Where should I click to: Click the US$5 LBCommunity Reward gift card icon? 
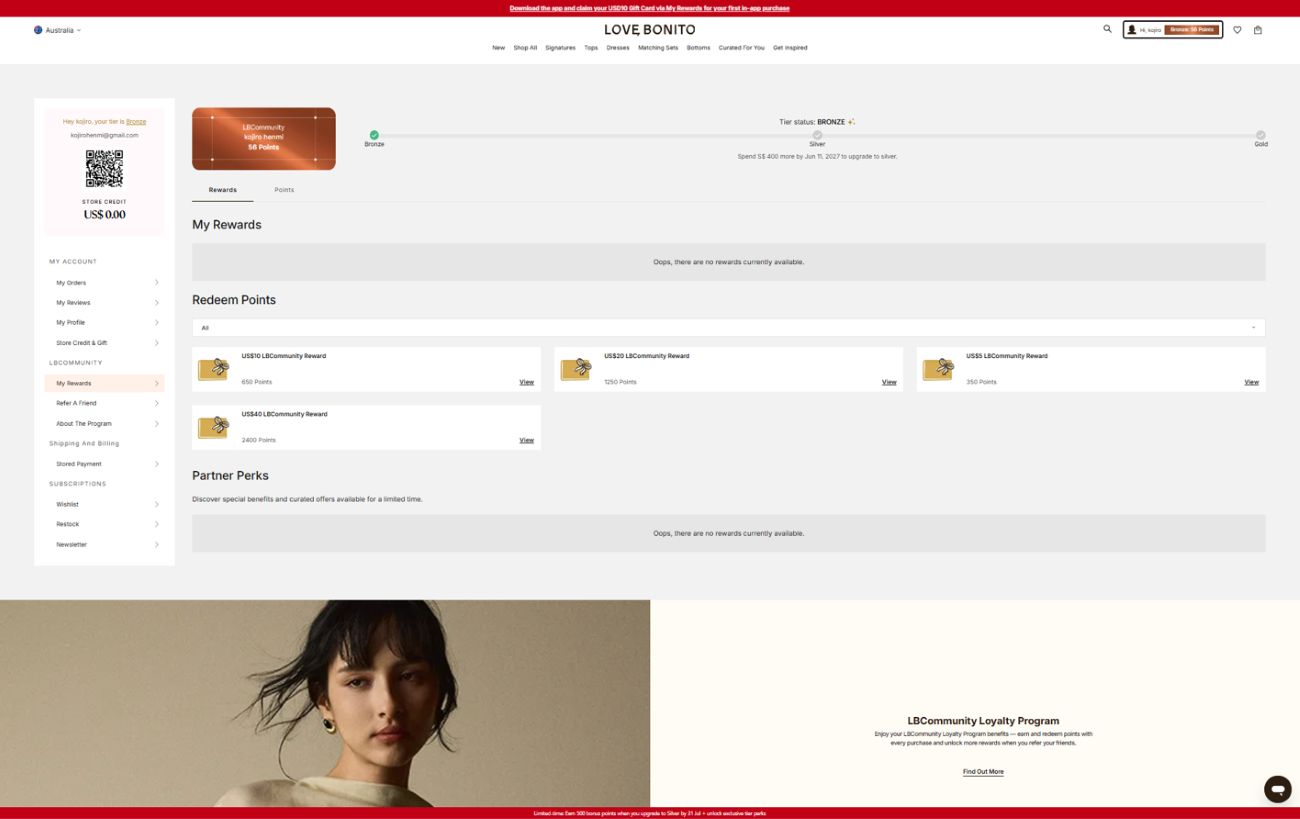click(x=938, y=369)
